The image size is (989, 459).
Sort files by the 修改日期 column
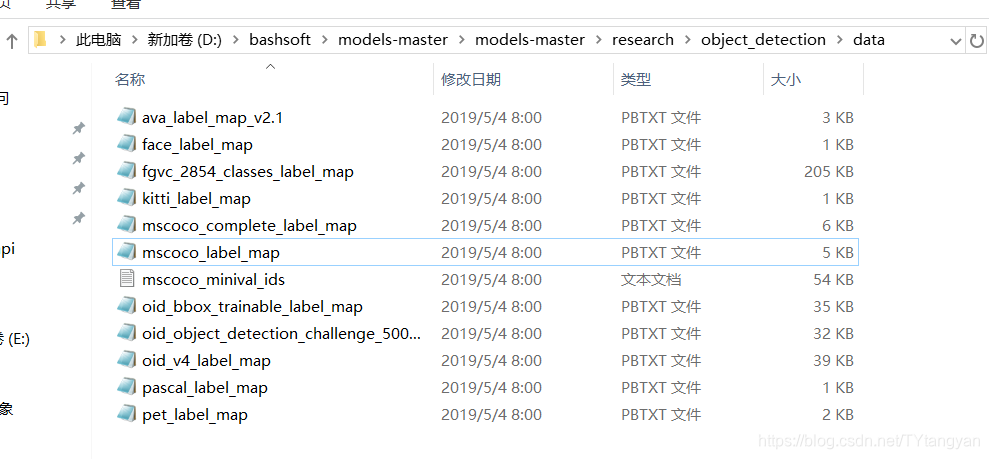pyautogui.click(x=471, y=79)
